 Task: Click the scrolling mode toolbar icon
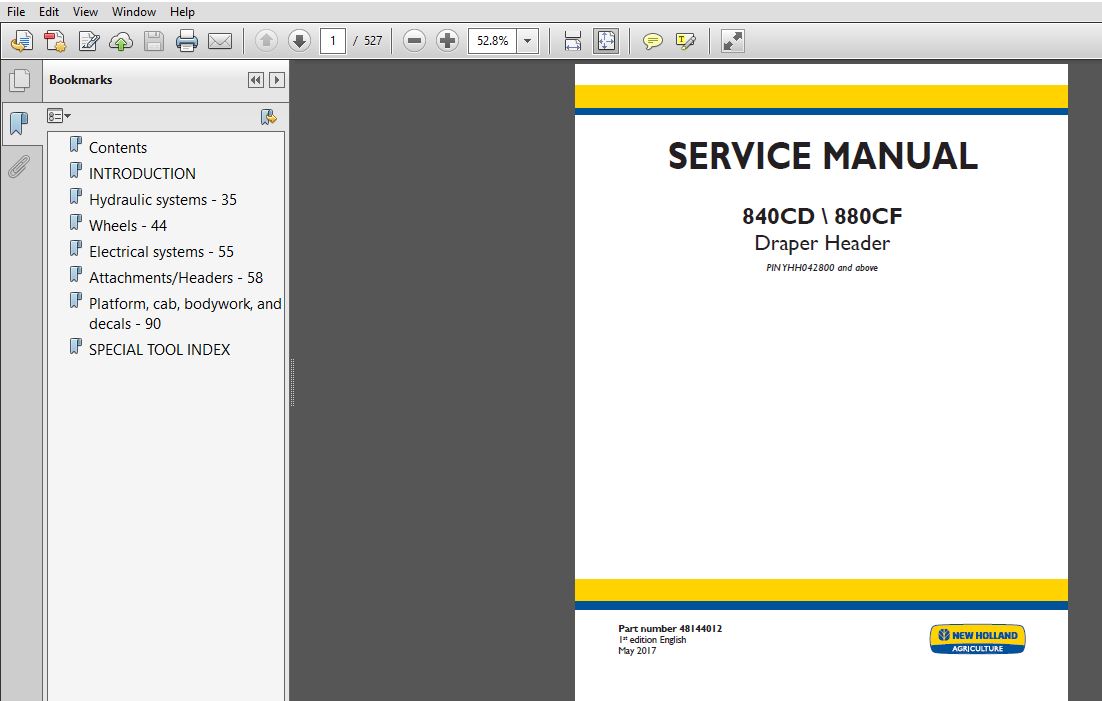click(573, 41)
